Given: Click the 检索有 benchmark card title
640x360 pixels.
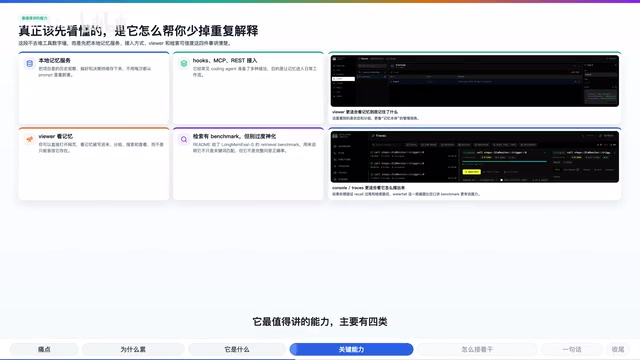Looking at the screenshot, I should [x=234, y=136].
